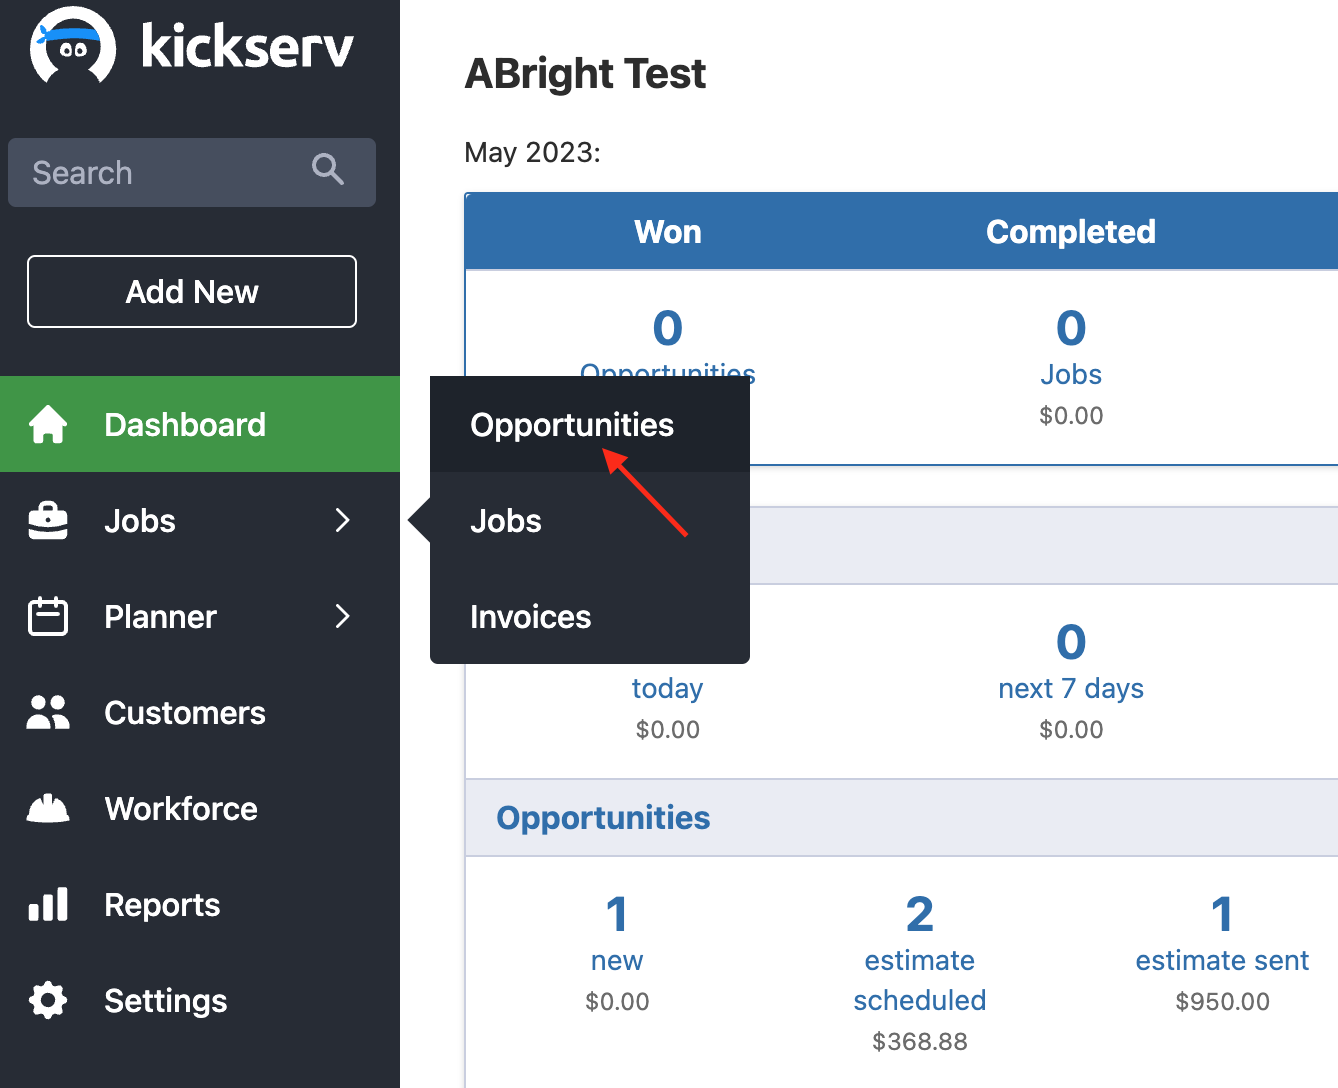Expand the Jobs sidebar chevron
This screenshot has width=1338, height=1088.
(x=343, y=520)
